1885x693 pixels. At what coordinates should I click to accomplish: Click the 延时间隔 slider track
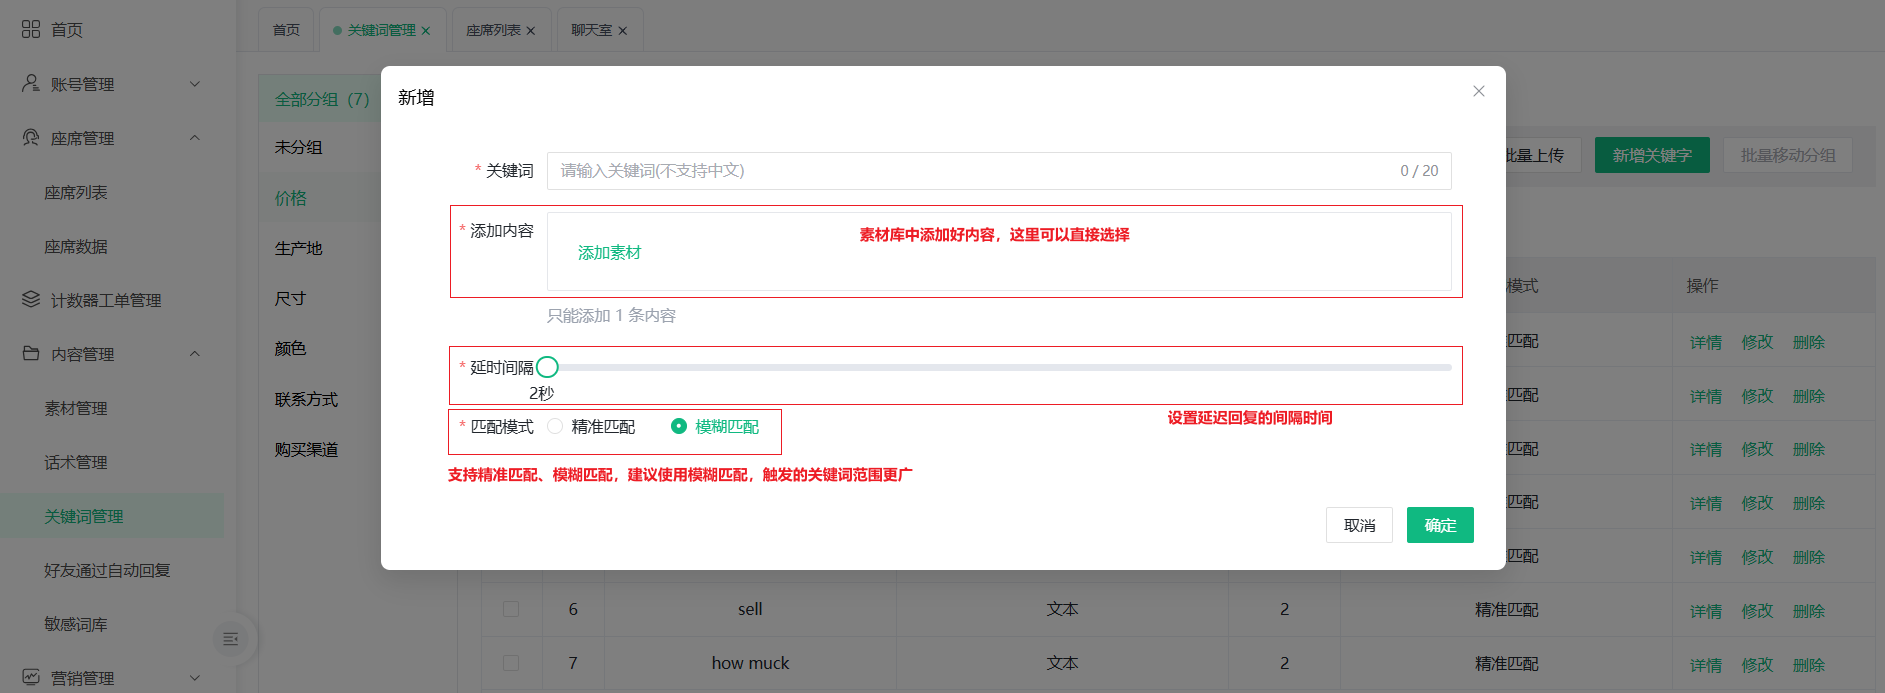click(999, 367)
